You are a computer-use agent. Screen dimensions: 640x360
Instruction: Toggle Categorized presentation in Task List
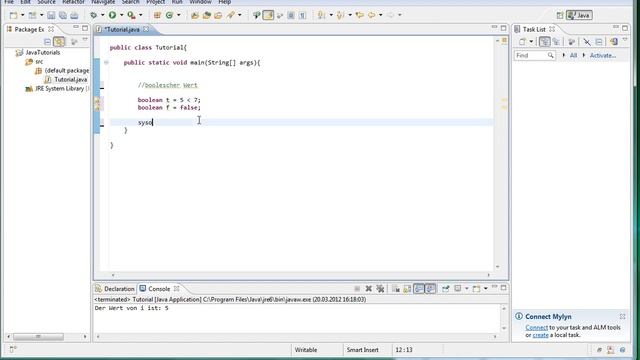point(544,42)
